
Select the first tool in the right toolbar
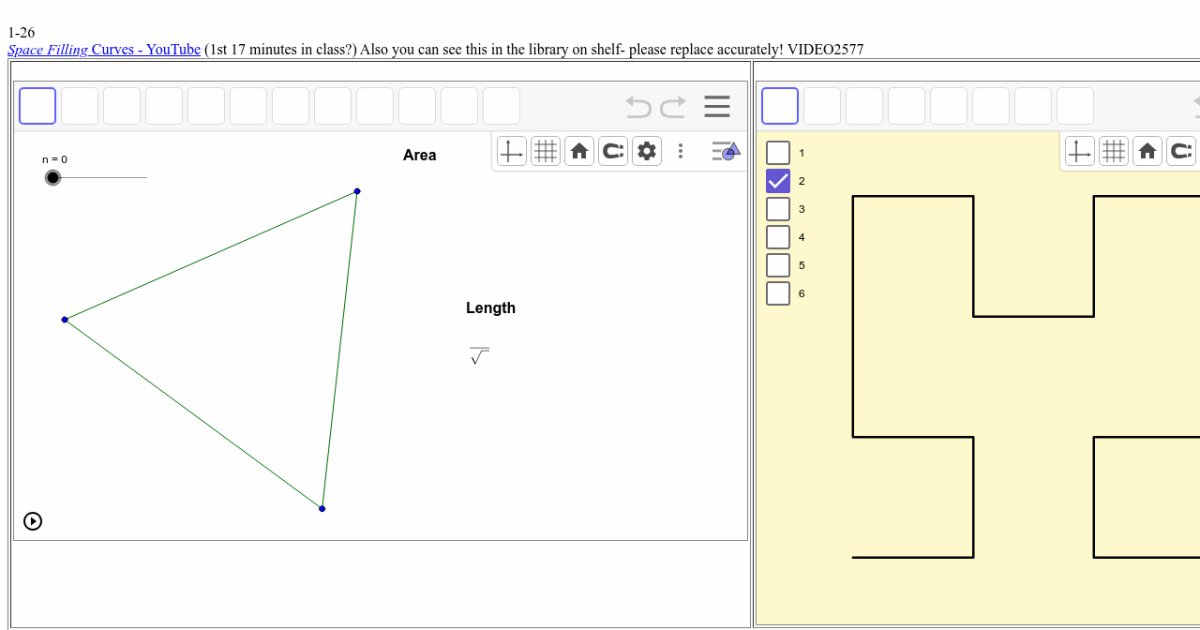point(779,106)
